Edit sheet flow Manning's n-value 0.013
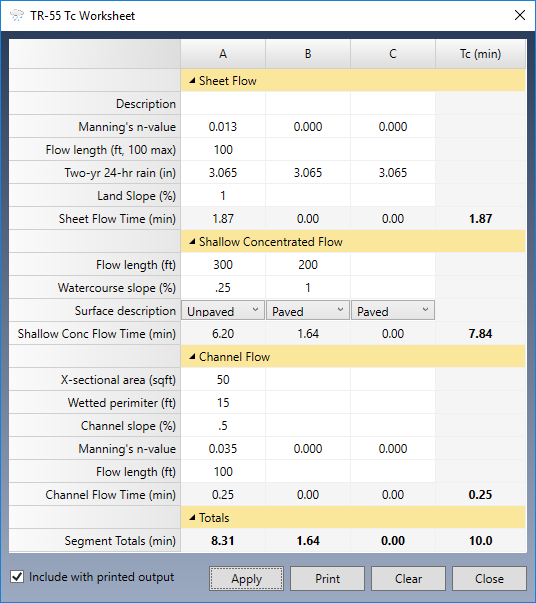Image resolution: width=536 pixels, height=603 pixels. tap(223, 127)
